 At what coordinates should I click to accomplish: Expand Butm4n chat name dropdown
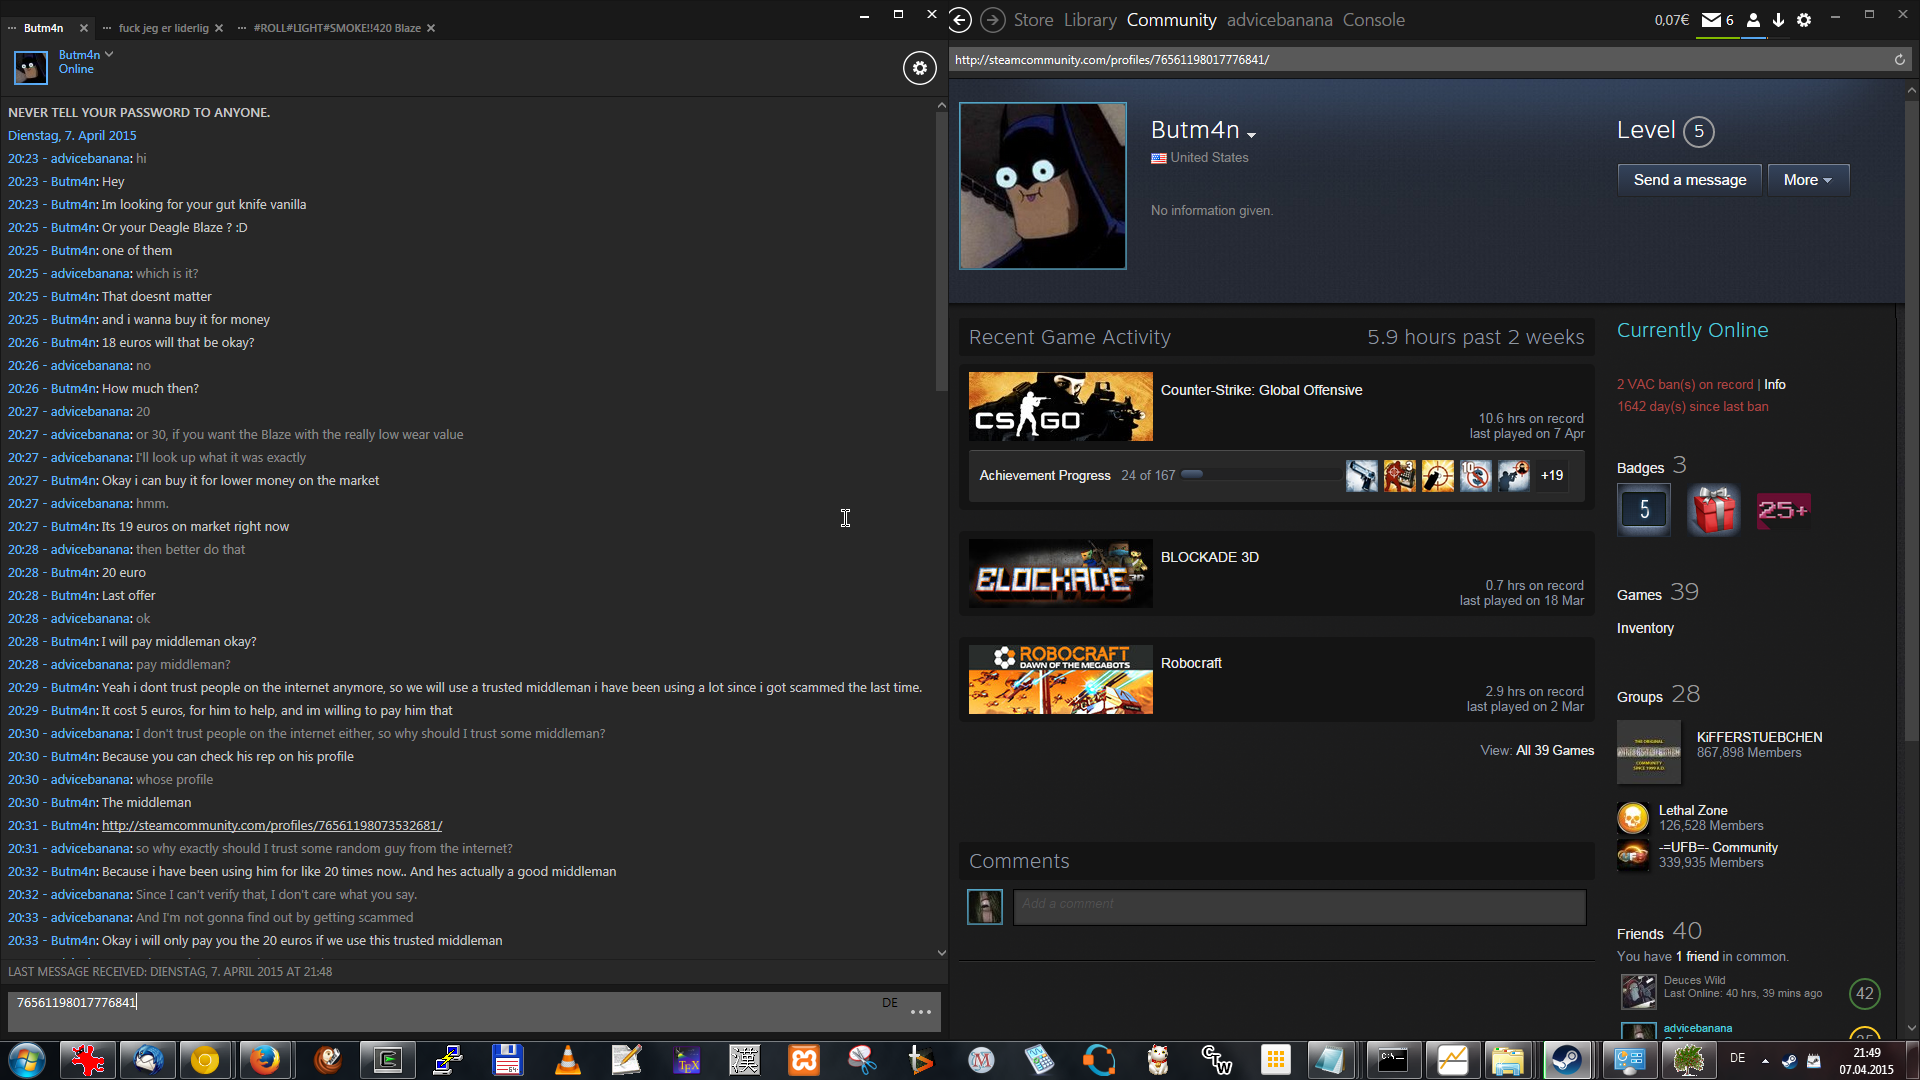(x=109, y=55)
